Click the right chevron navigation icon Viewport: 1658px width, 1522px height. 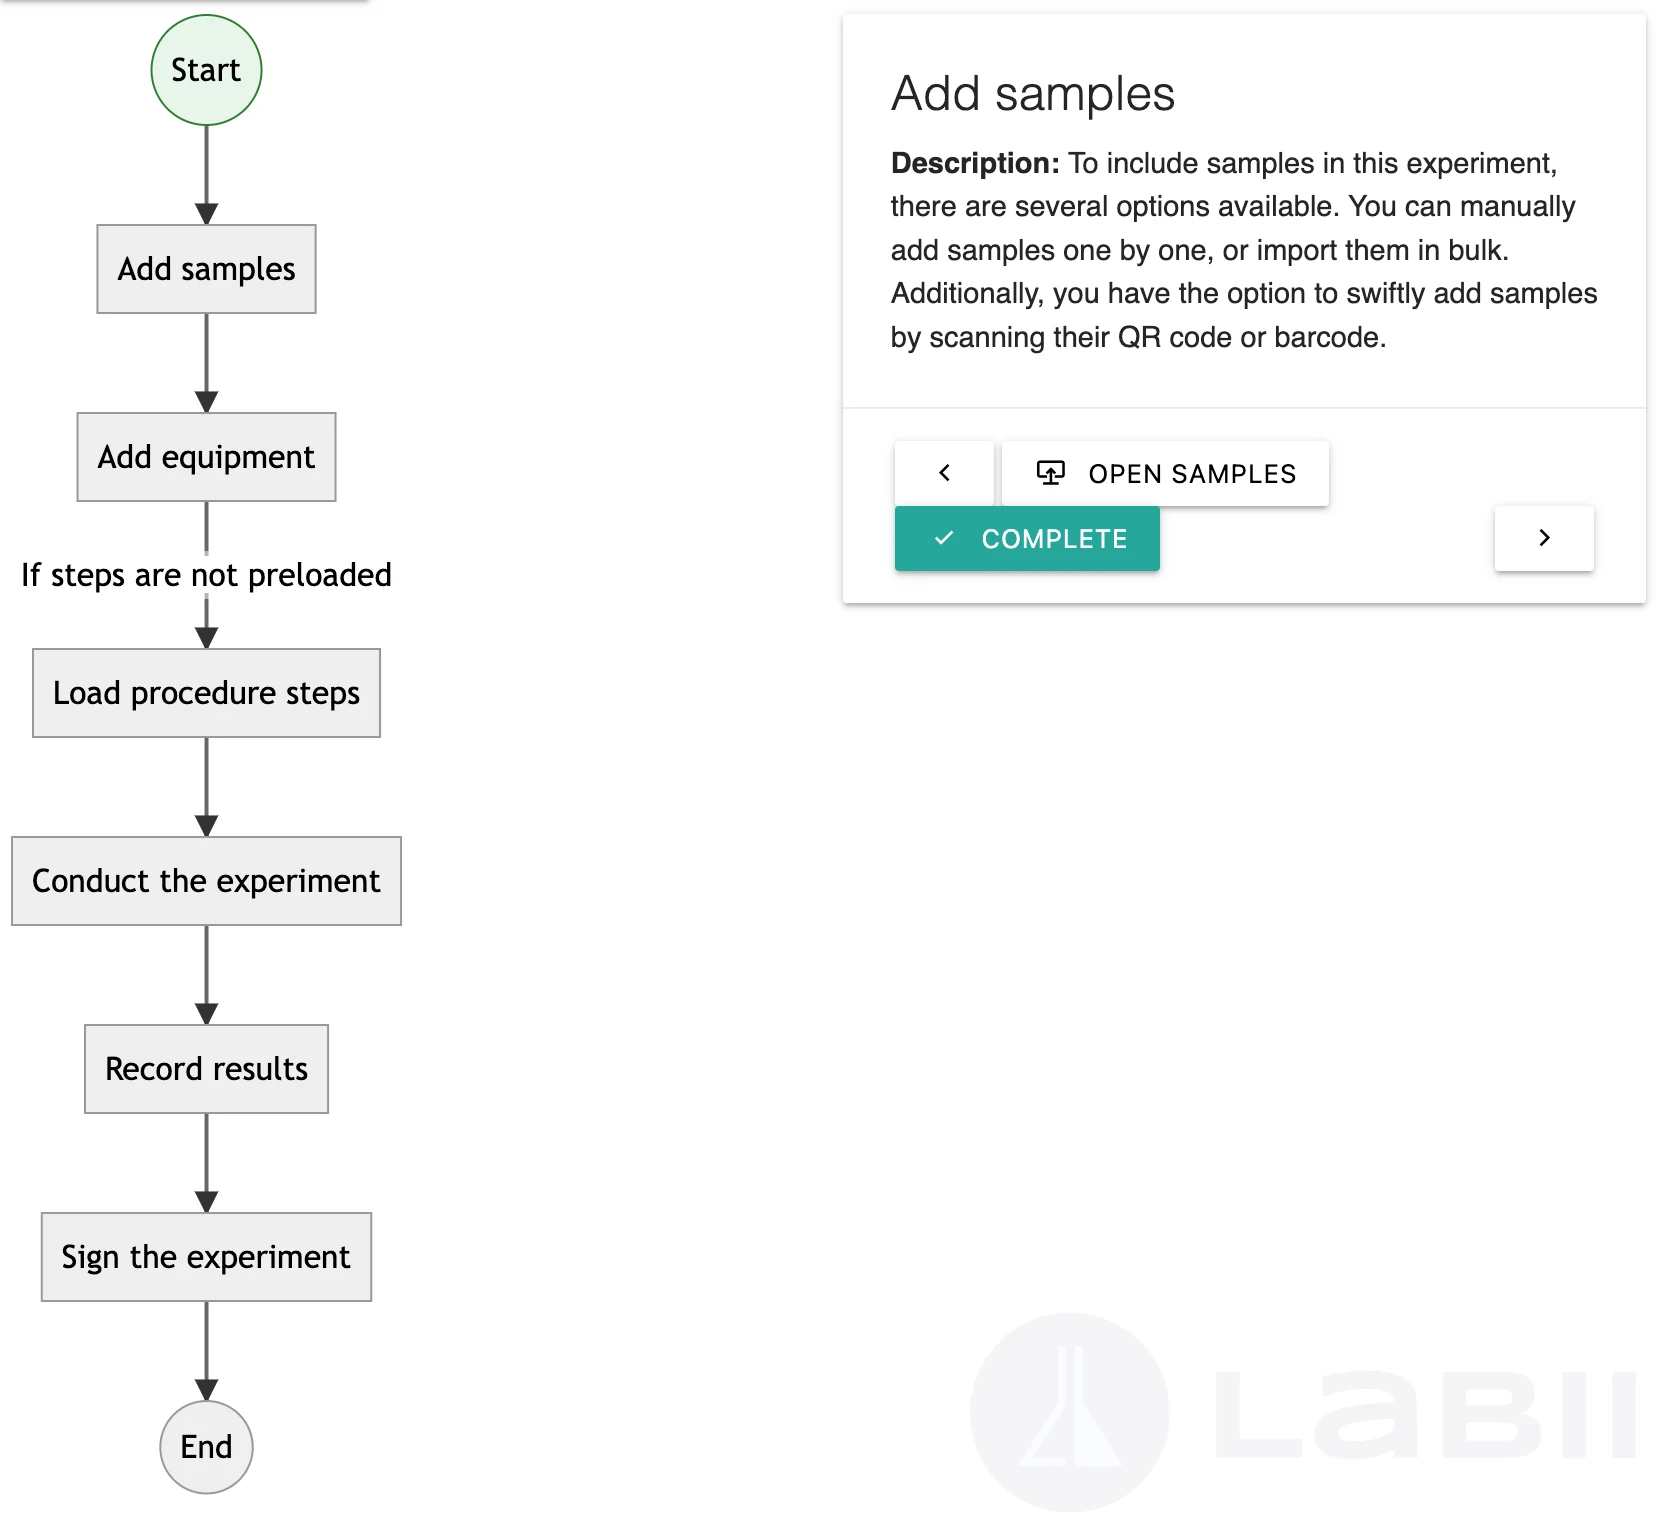tap(1543, 539)
